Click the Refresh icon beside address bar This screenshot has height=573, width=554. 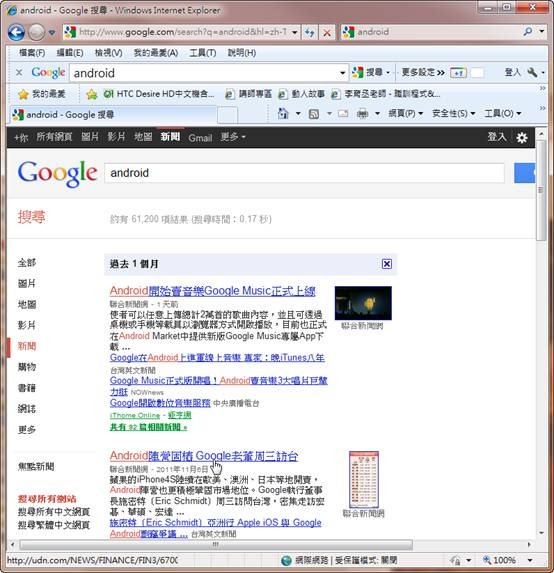310,33
